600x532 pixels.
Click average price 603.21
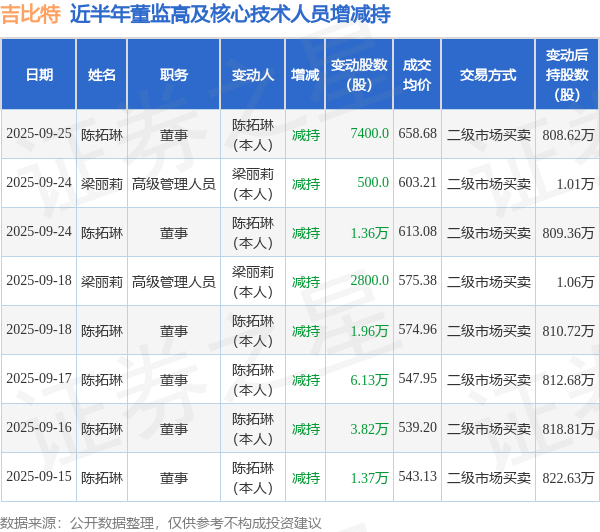click(417, 183)
